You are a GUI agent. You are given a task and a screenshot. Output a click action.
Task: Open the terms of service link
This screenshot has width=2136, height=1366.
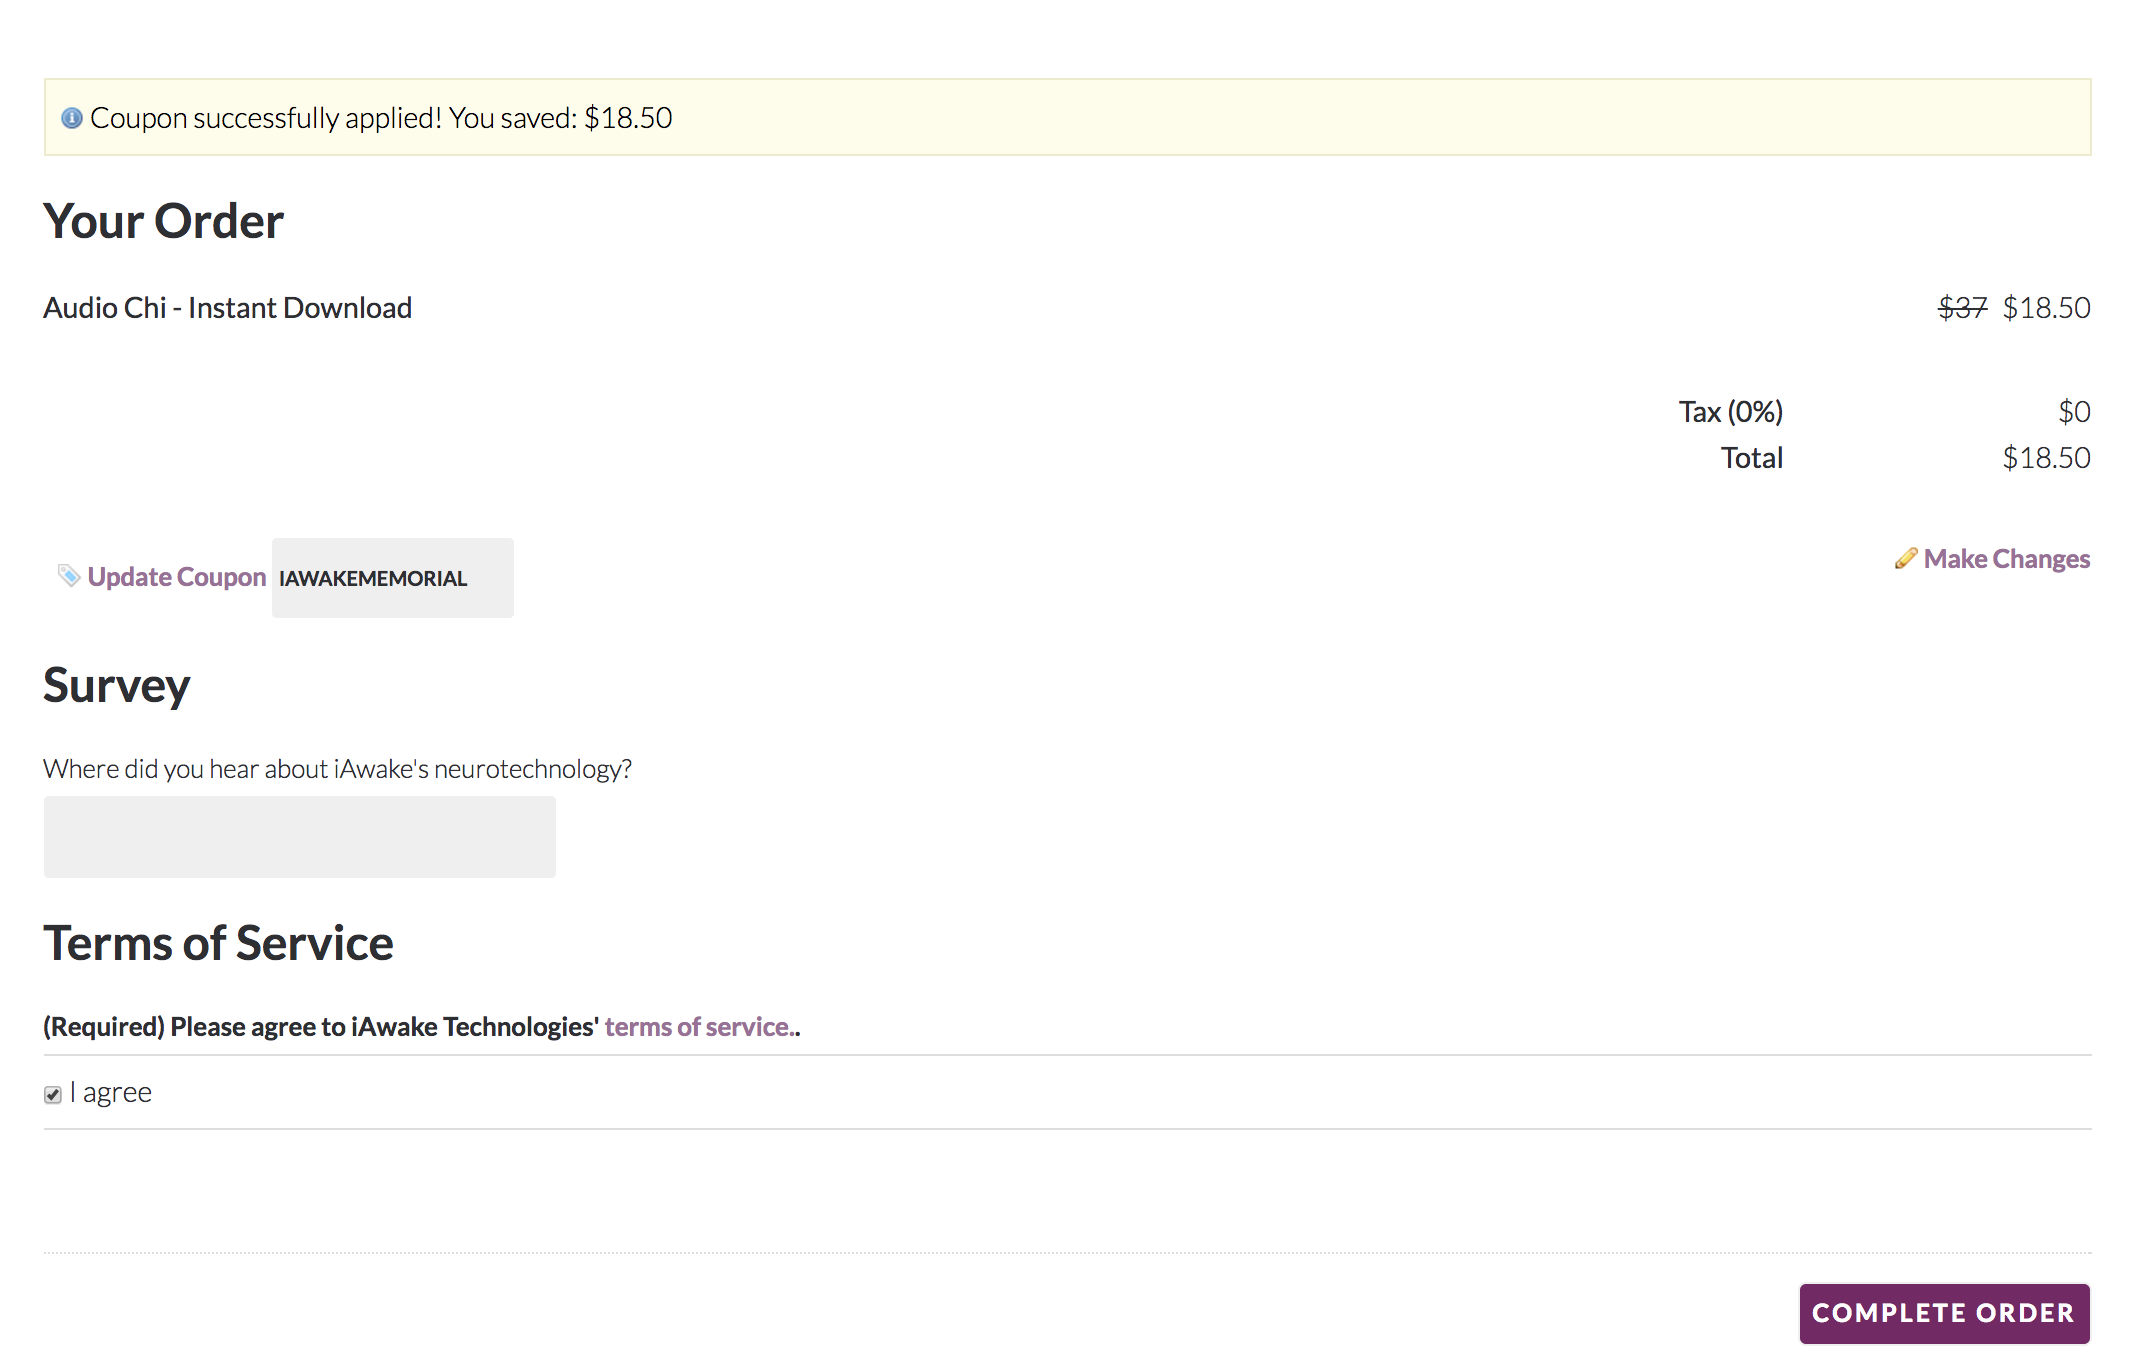pos(698,1027)
